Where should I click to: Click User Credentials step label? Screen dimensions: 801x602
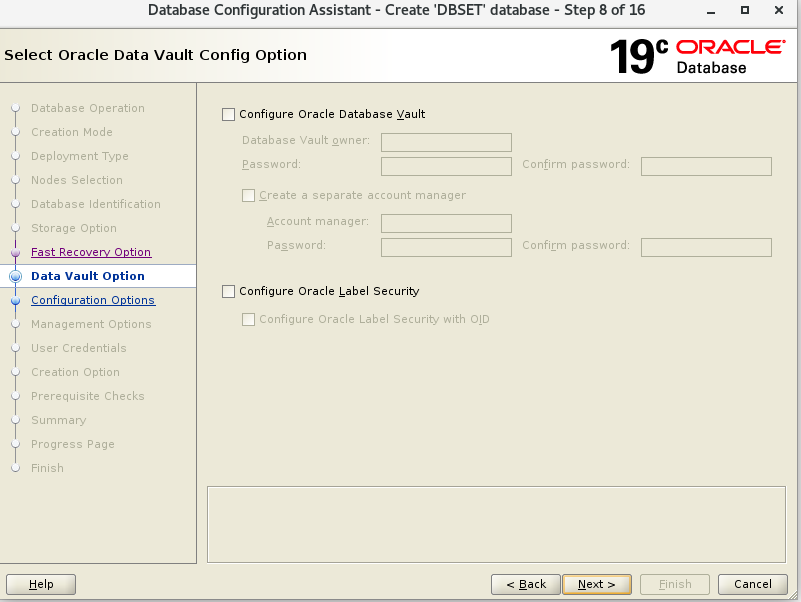[79, 349]
